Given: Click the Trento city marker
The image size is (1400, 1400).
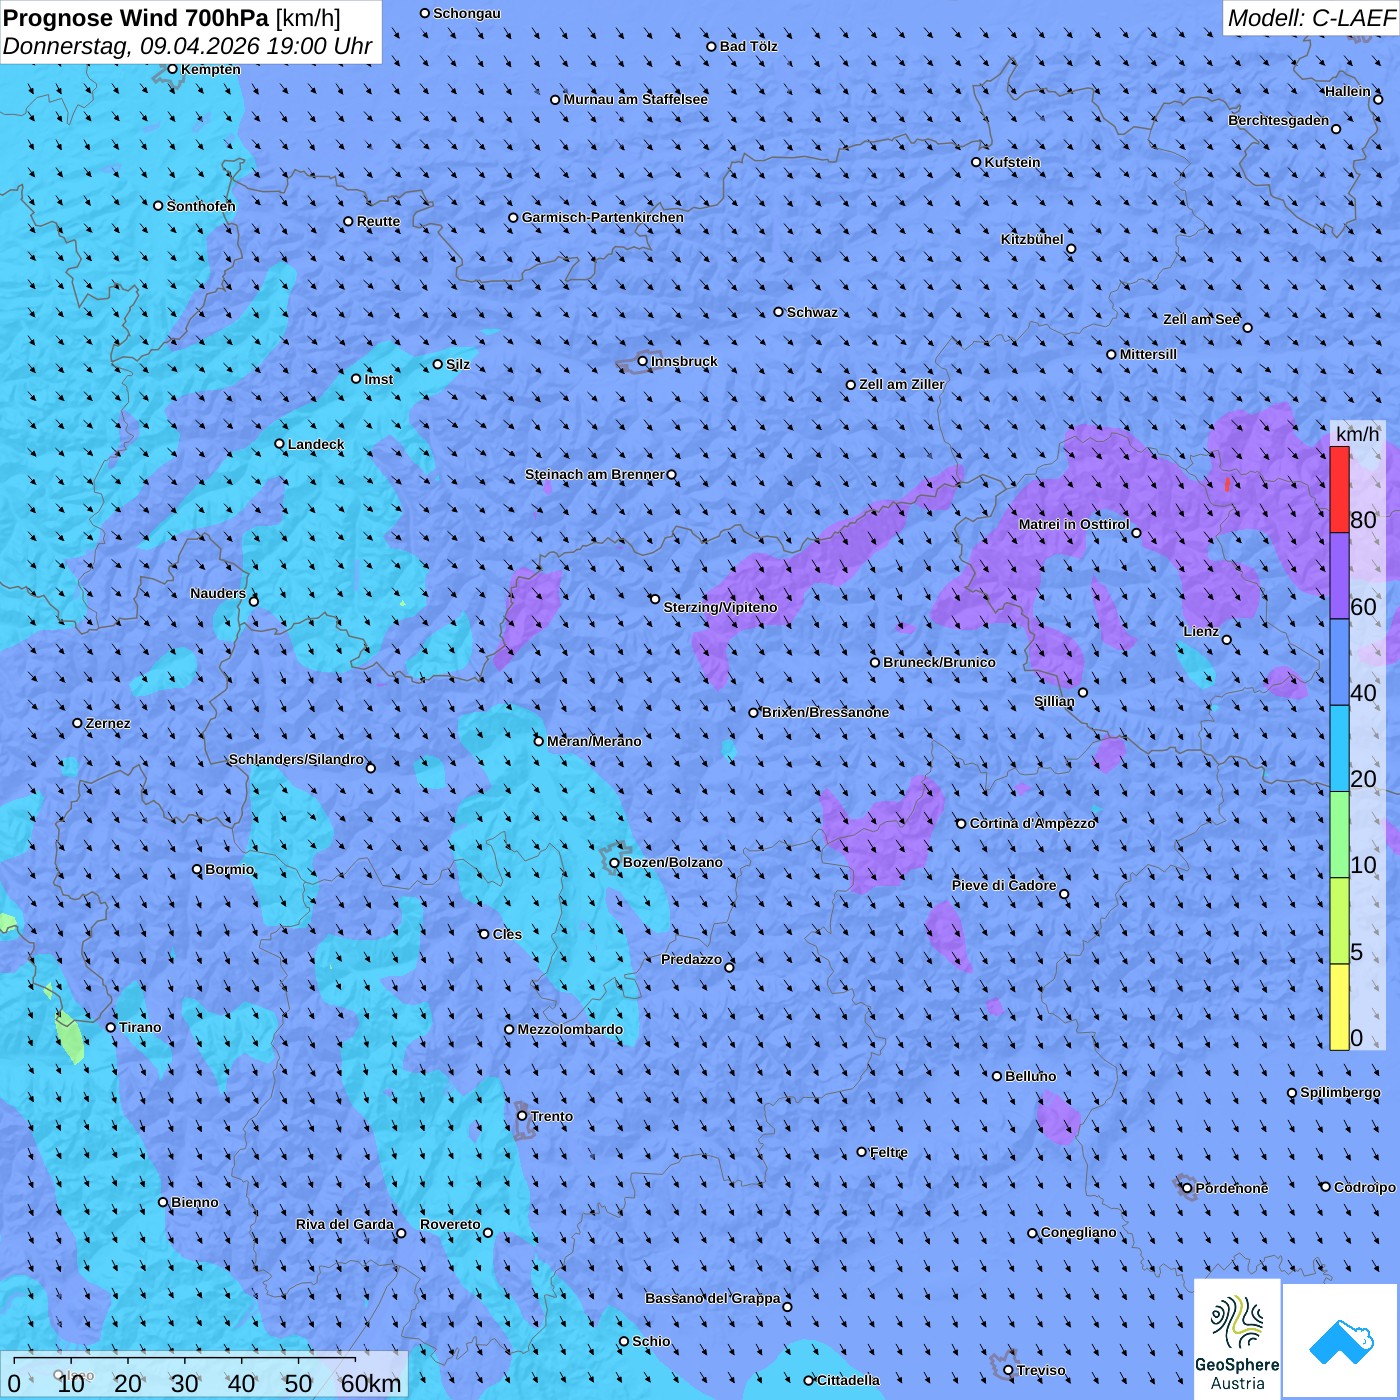Looking at the screenshot, I should 522,1116.
